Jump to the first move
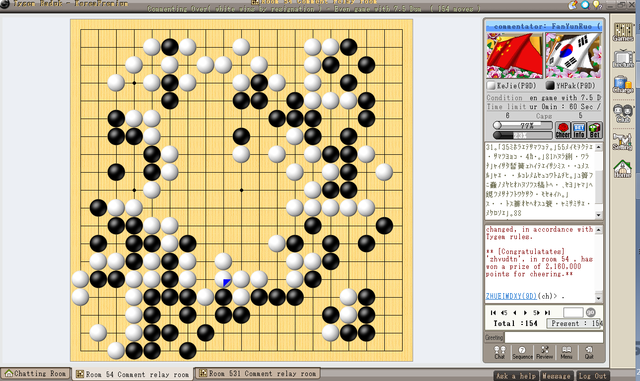Image resolution: width=640 pixels, height=381 pixels. tap(493, 312)
